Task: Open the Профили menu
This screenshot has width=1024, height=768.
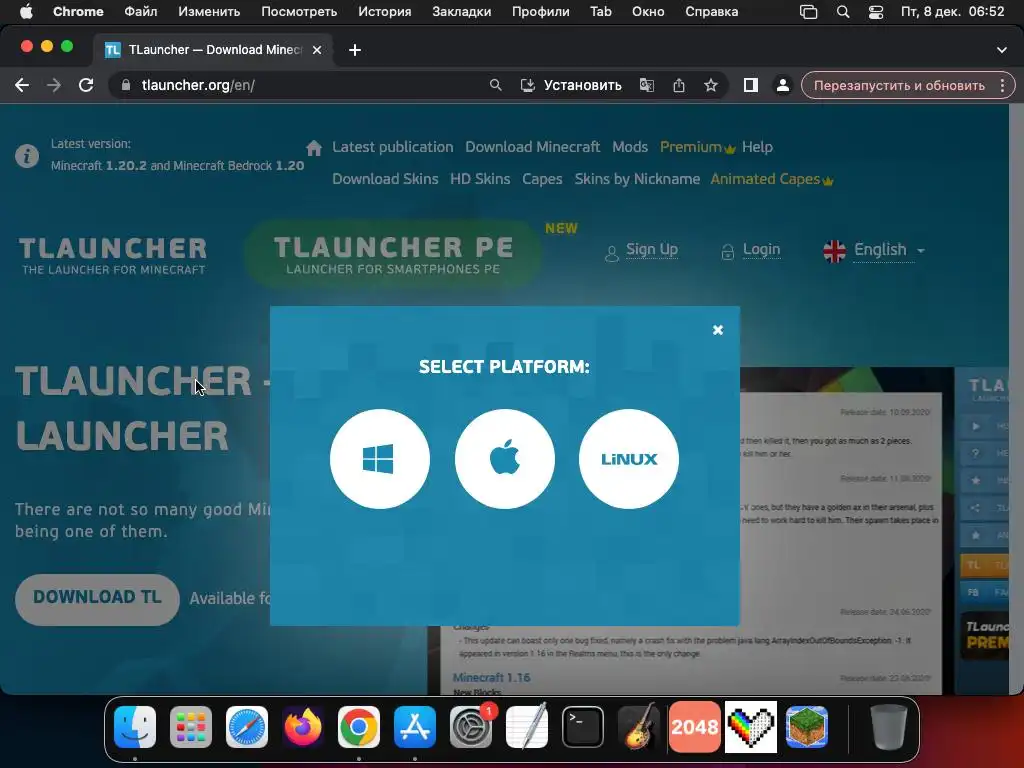Action: pyautogui.click(x=540, y=12)
